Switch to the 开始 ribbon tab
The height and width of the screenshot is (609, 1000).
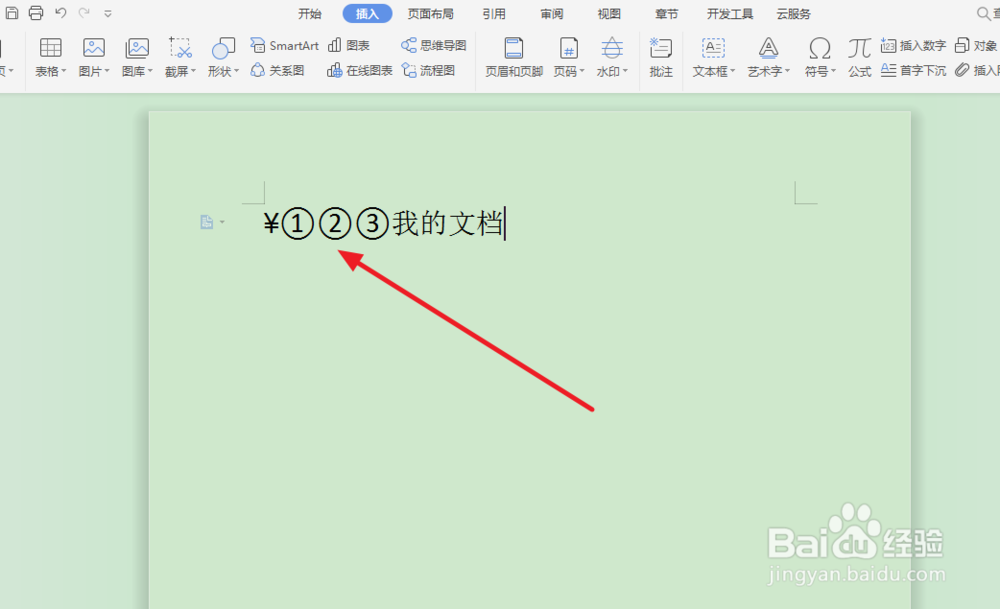pyautogui.click(x=309, y=13)
